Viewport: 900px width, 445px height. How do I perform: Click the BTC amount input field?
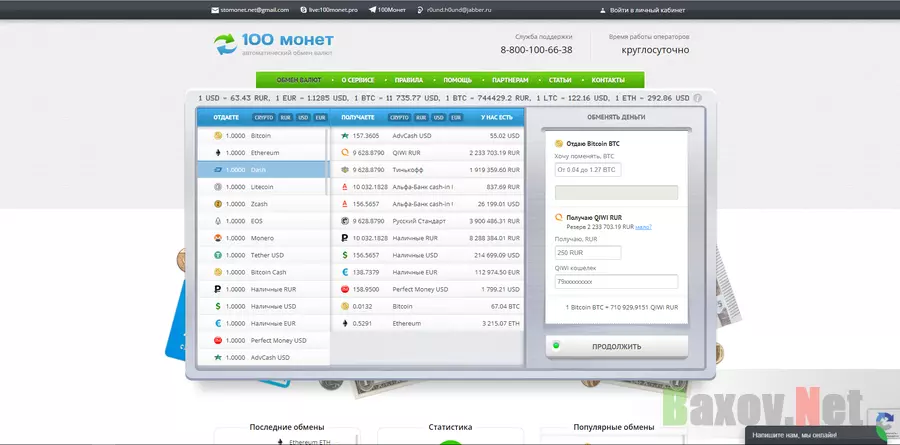pos(588,170)
